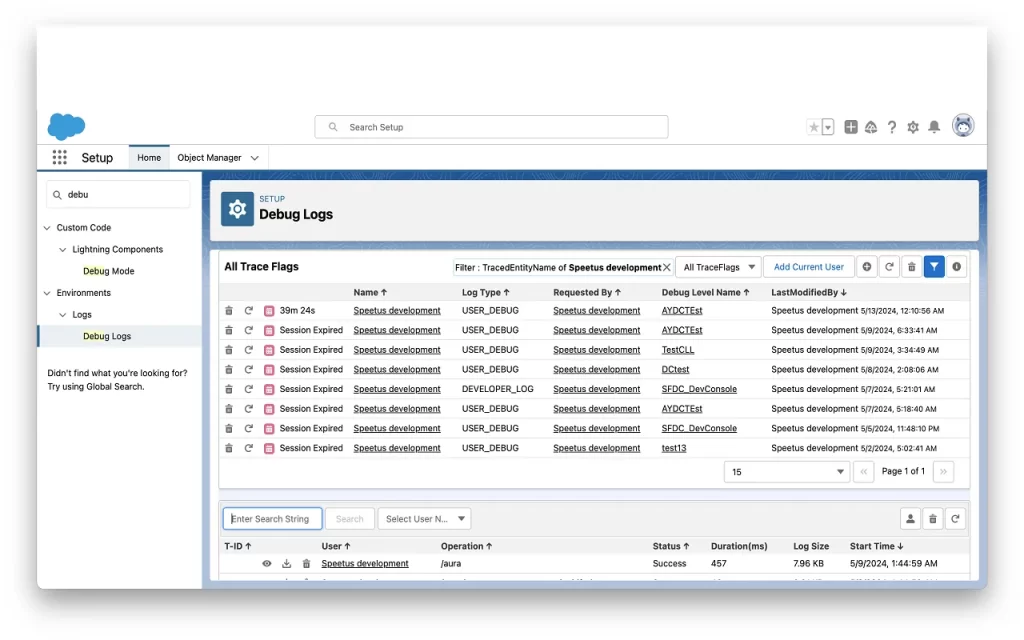Click the sidebar quick find box
Viewport: 1024px width, 640px height.
click(x=118, y=195)
